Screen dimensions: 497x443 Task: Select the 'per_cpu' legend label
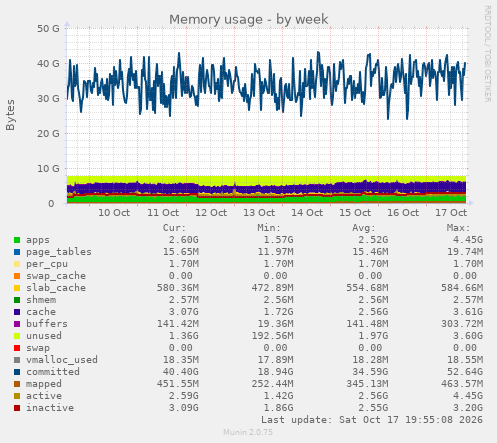pos(47,264)
